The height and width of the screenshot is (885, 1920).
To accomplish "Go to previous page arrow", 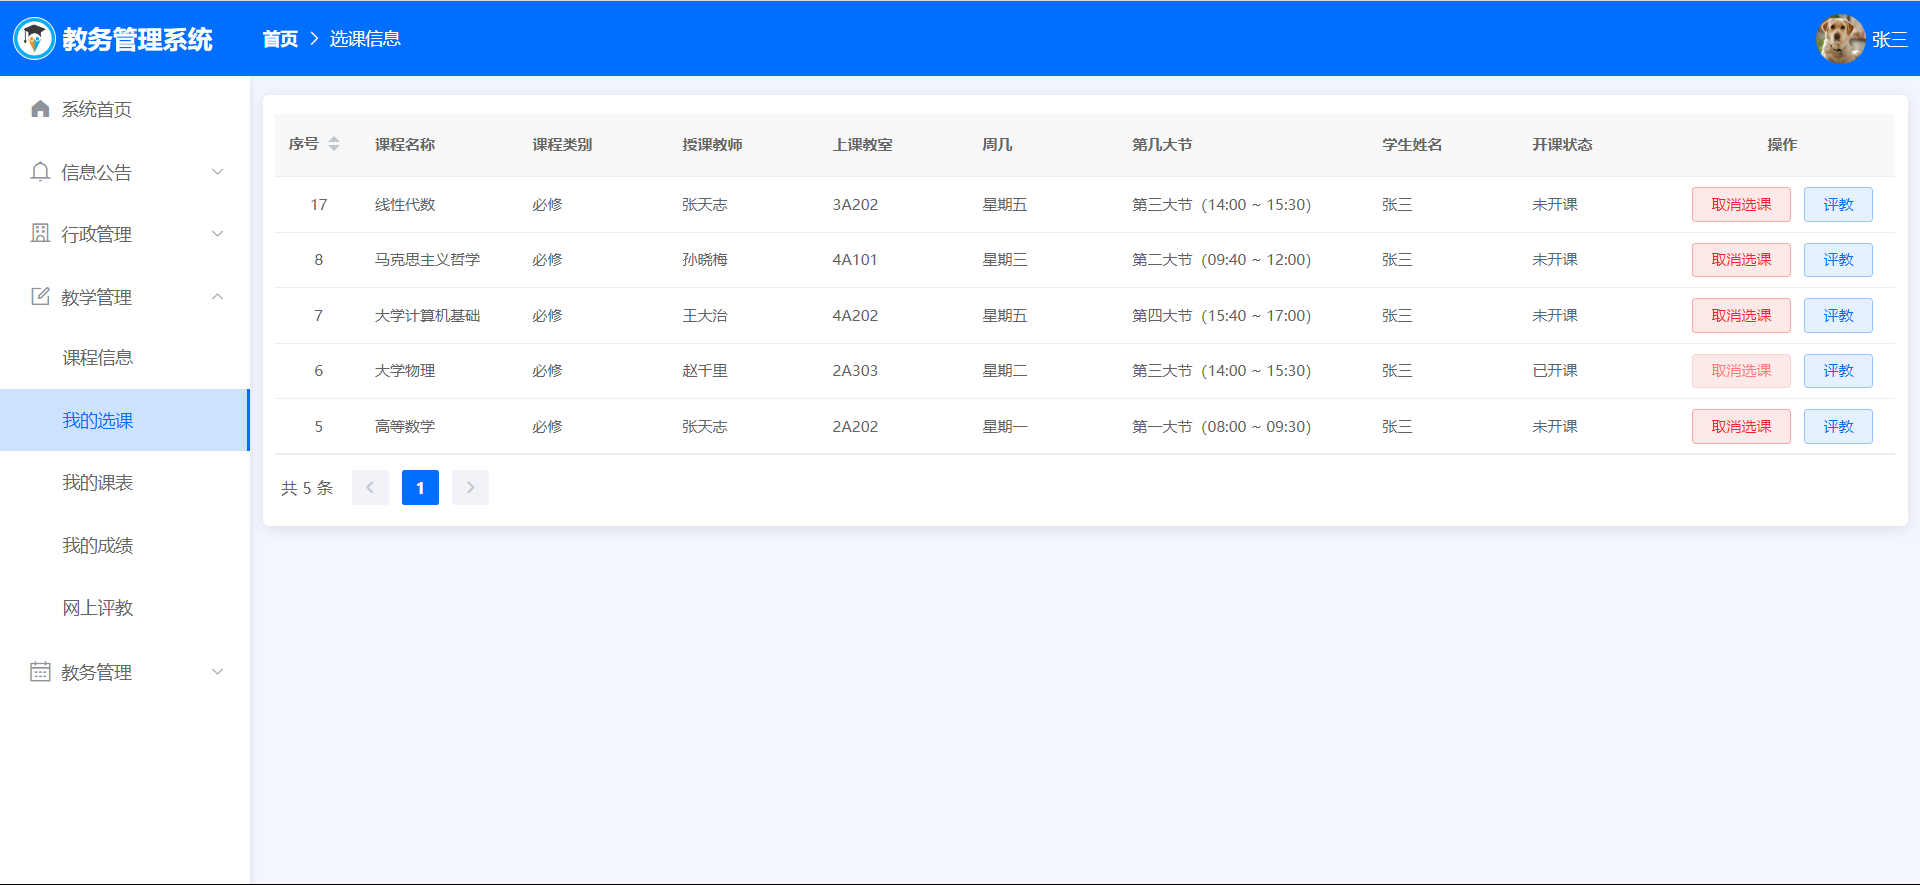I will click(x=370, y=488).
